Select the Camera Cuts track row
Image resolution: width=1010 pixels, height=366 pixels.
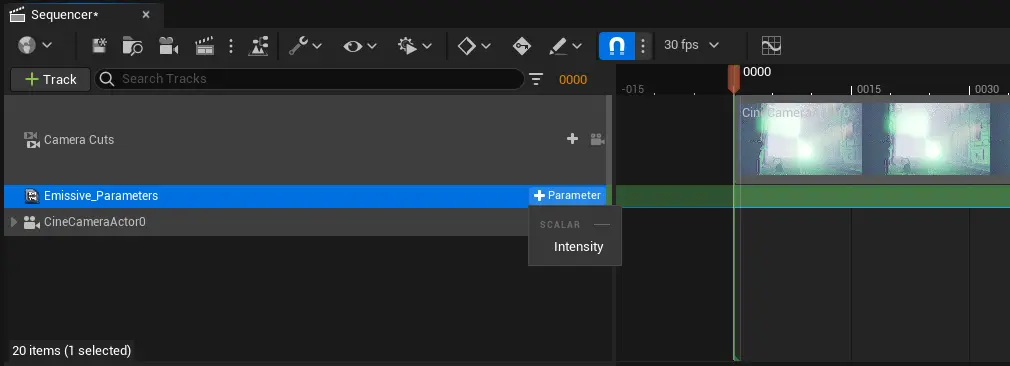tap(305, 139)
